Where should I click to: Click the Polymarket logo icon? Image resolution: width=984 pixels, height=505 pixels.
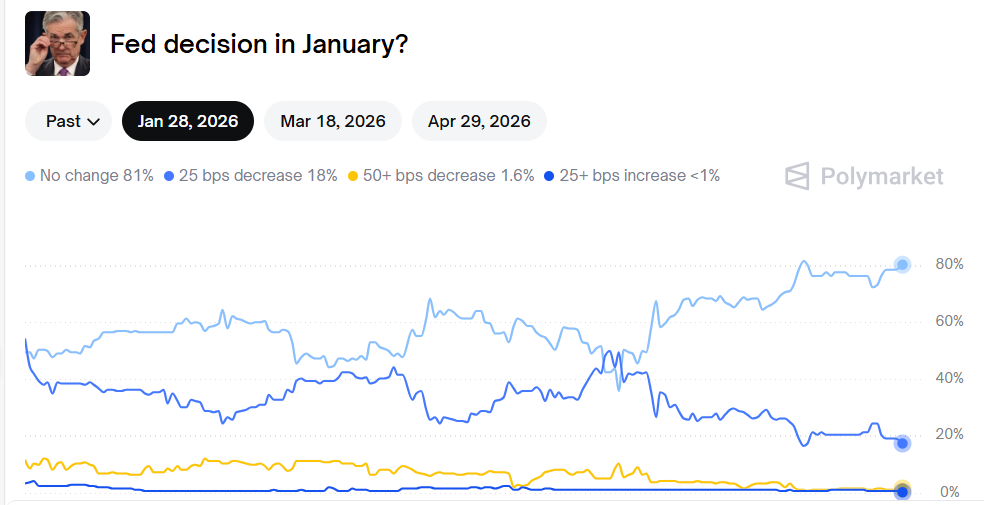(x=797, y=176)
